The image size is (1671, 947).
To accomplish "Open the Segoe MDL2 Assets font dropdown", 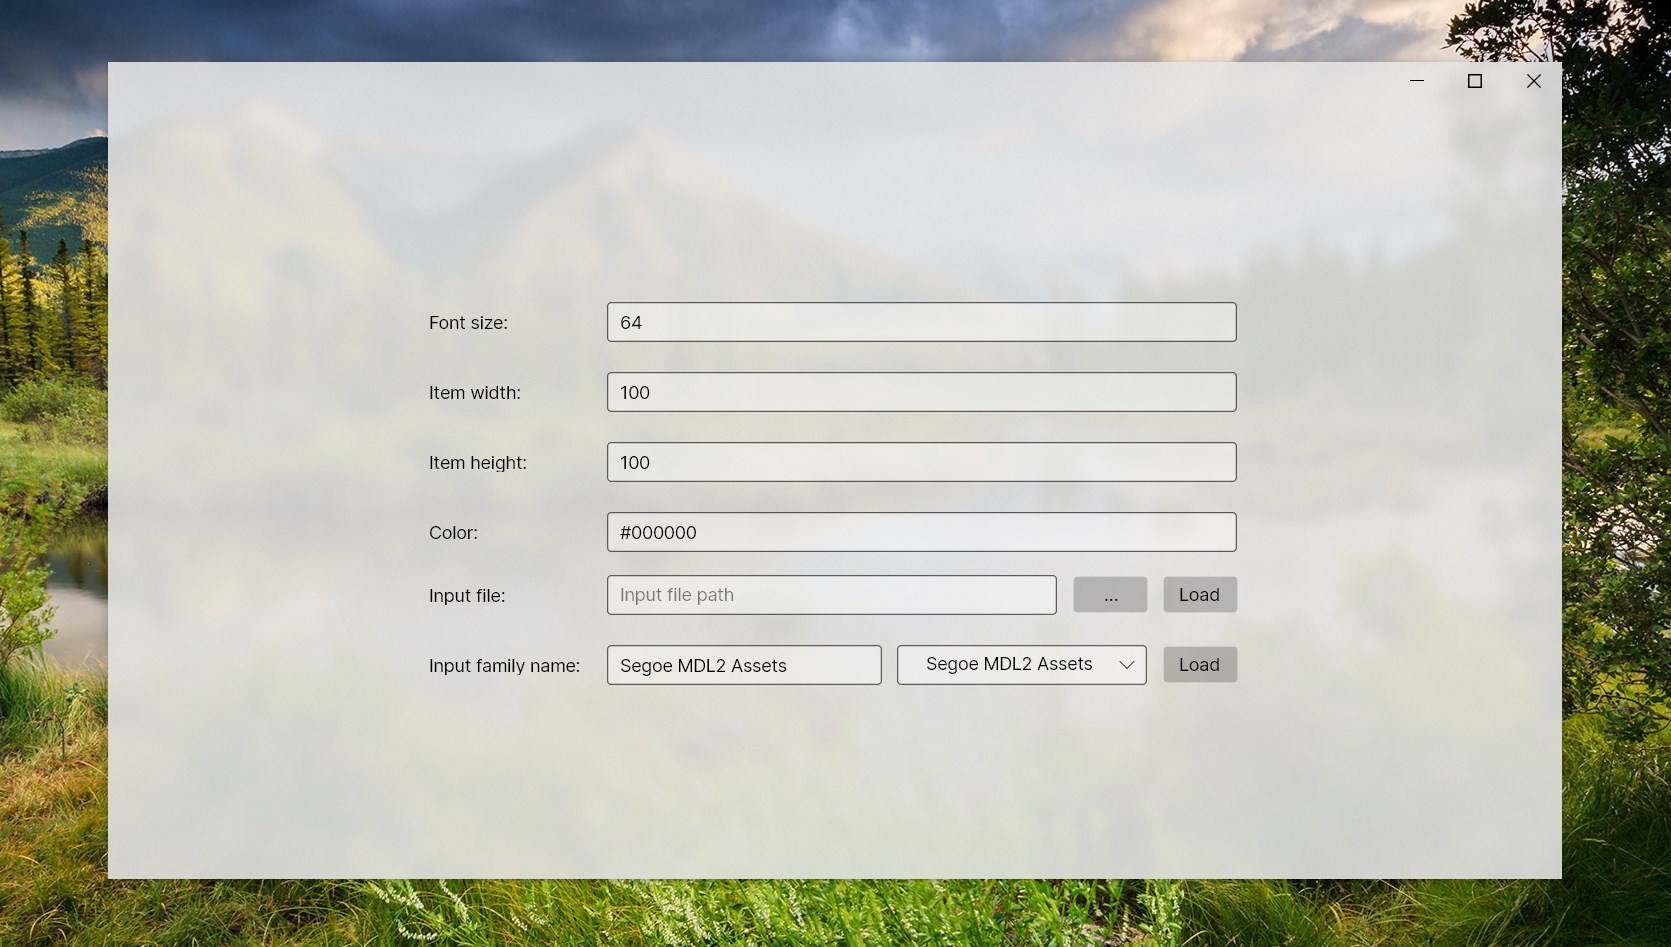I will coord(1021,665).
